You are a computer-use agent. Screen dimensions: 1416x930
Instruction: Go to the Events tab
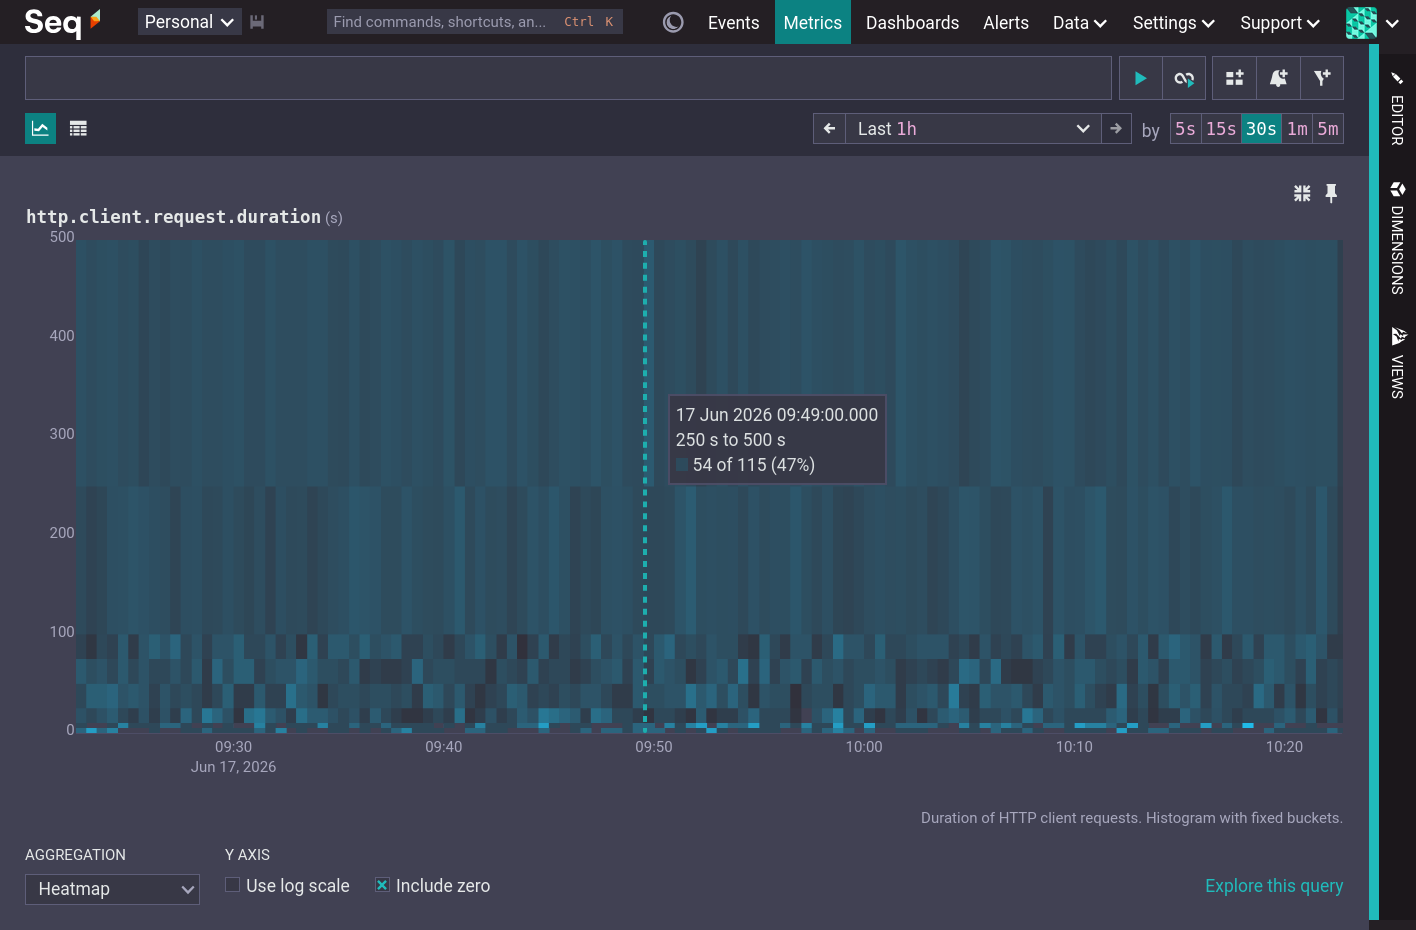pyautogui.click(x=733, y=22)
